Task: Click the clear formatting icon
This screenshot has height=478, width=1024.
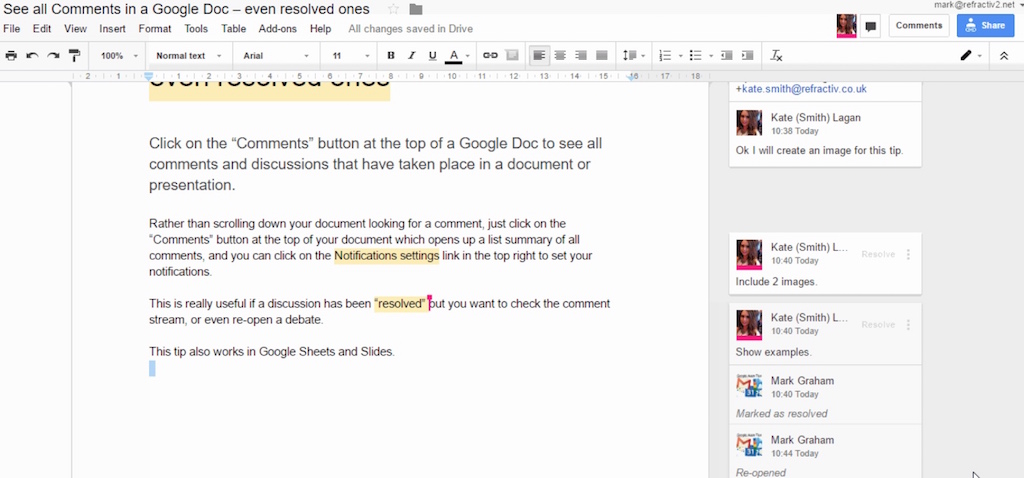Action: (776, 56)
